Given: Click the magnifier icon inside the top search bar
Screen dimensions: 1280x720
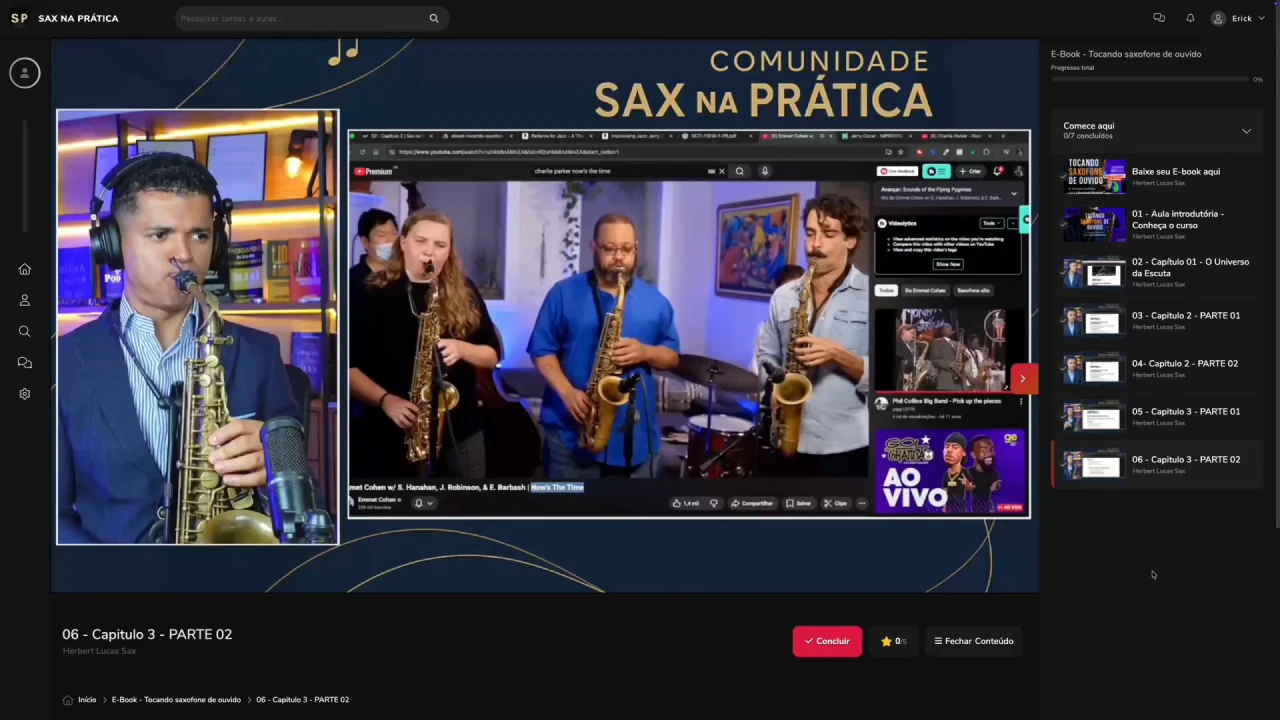Looking at the screenshot, I should (x=434, y=18).
